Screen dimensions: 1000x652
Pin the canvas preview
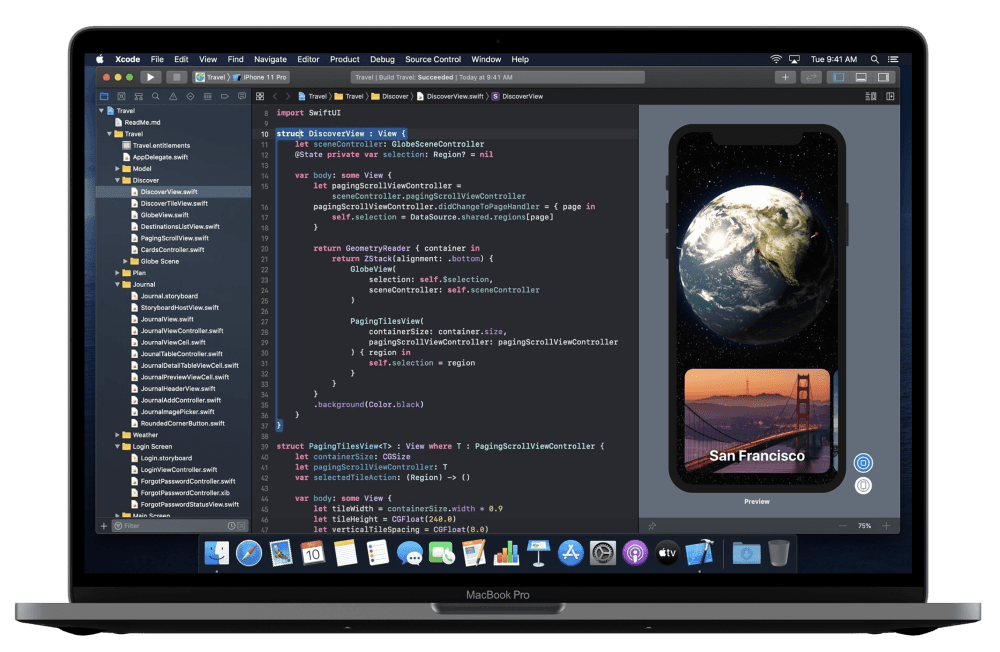pyautogui.click(x=652, y=526)
